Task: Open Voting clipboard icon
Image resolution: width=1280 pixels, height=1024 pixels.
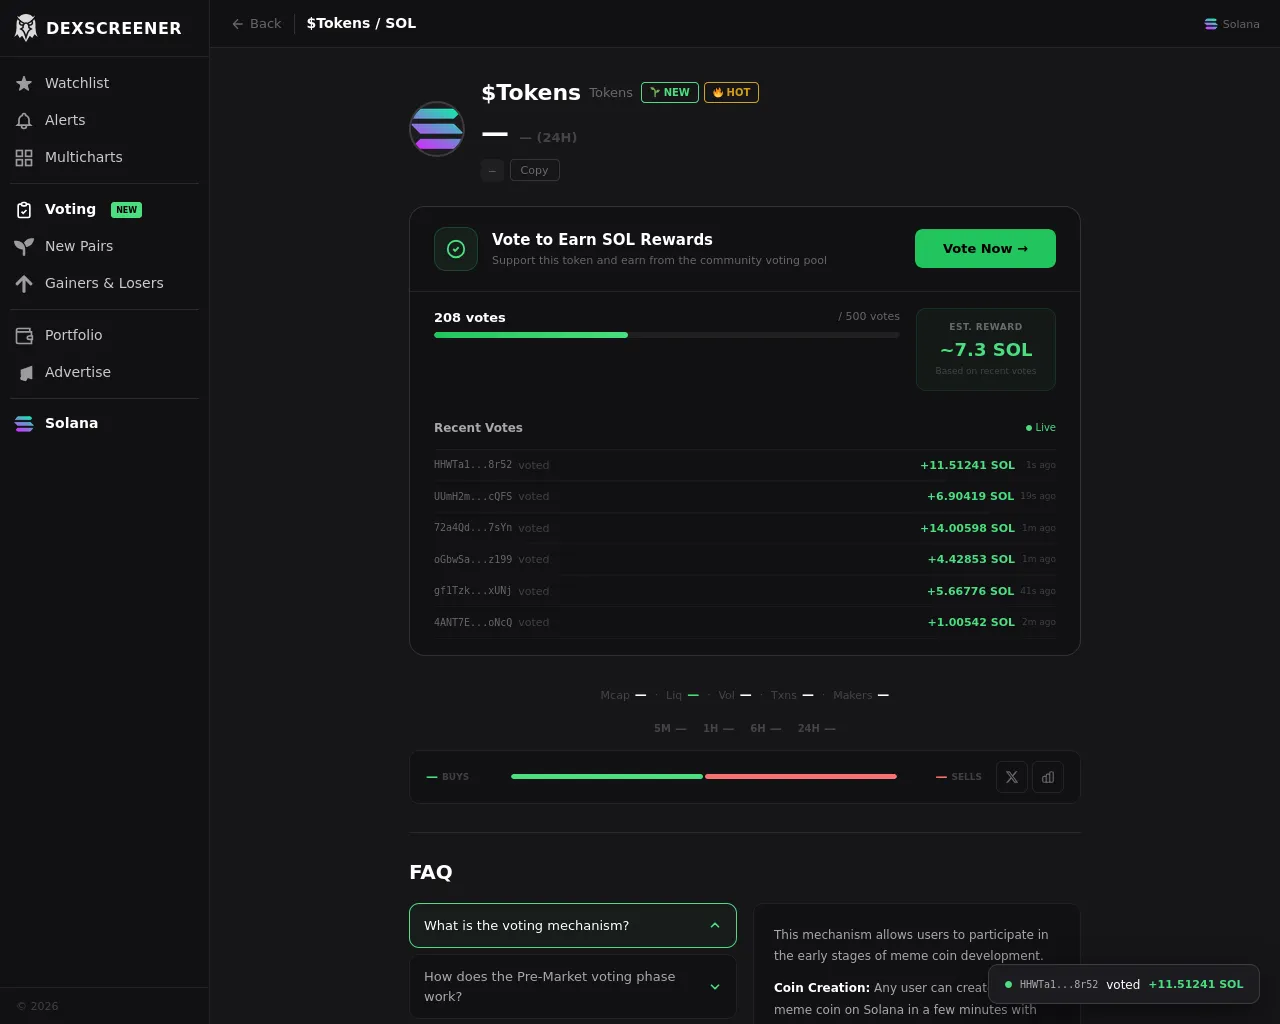Action: pos(24,209)
